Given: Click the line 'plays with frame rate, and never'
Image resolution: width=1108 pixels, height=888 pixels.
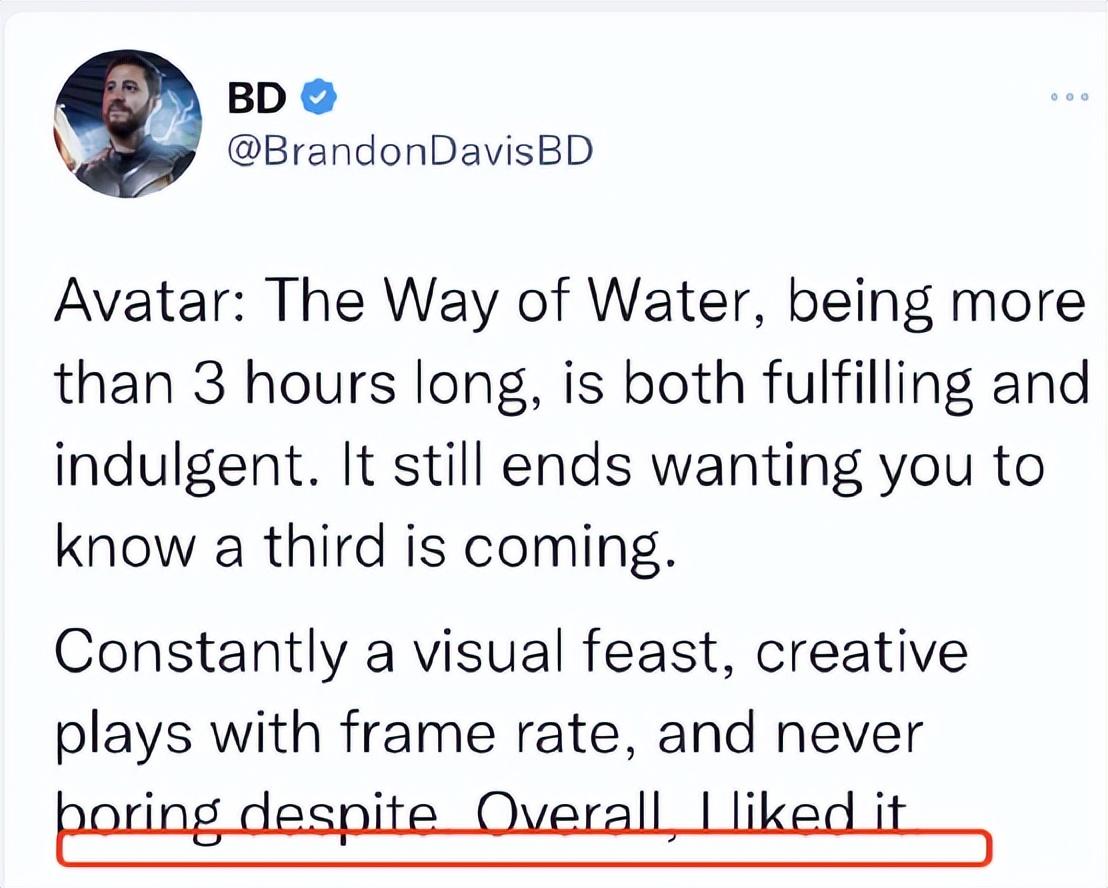Looking at the screenshot, I should pyautogui.click(x=489, y=733).
